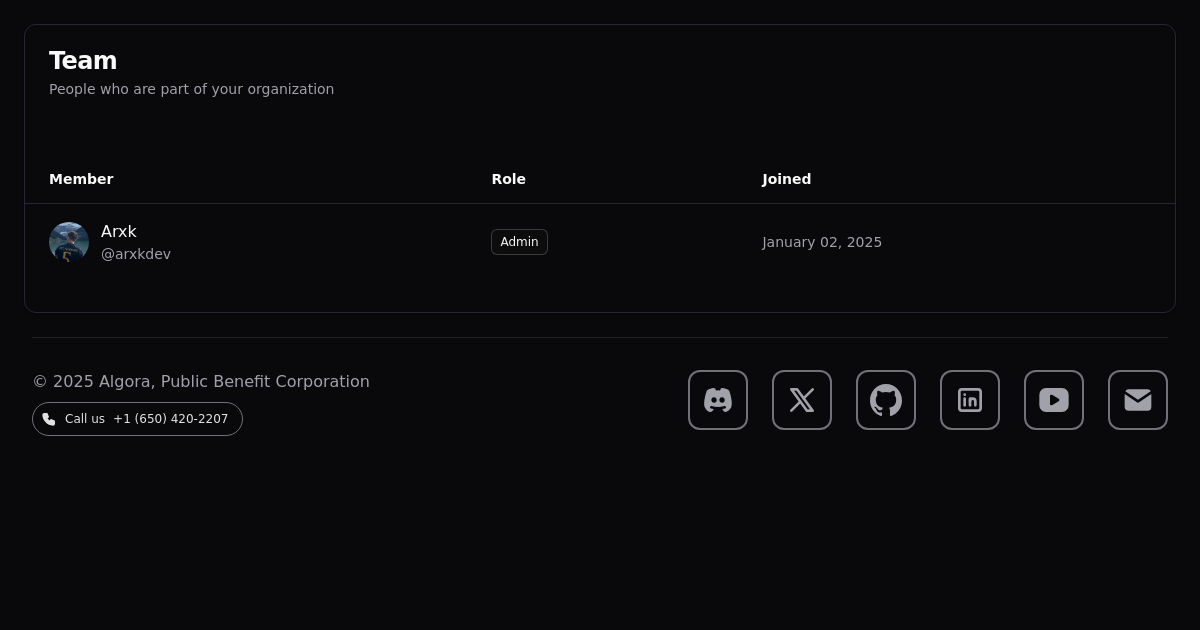Image resolution: width=1200 pixels, height=630 pixels.
Task: Open the Discord server link
Action: coord(718,400)
